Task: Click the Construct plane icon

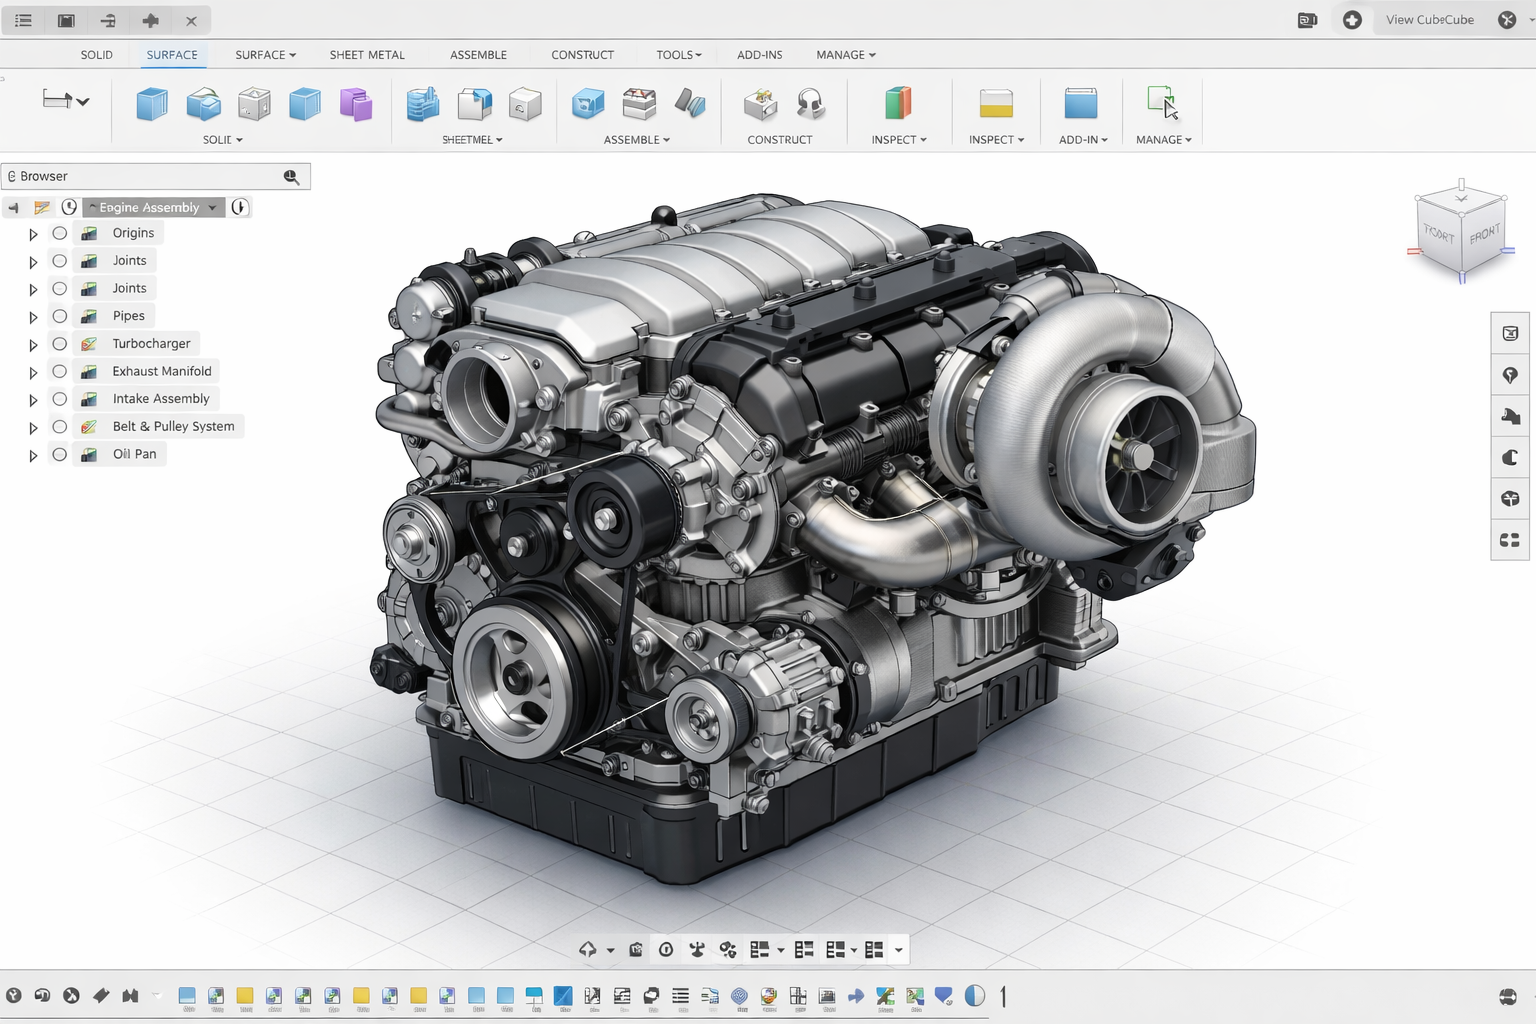Action: 761,103
